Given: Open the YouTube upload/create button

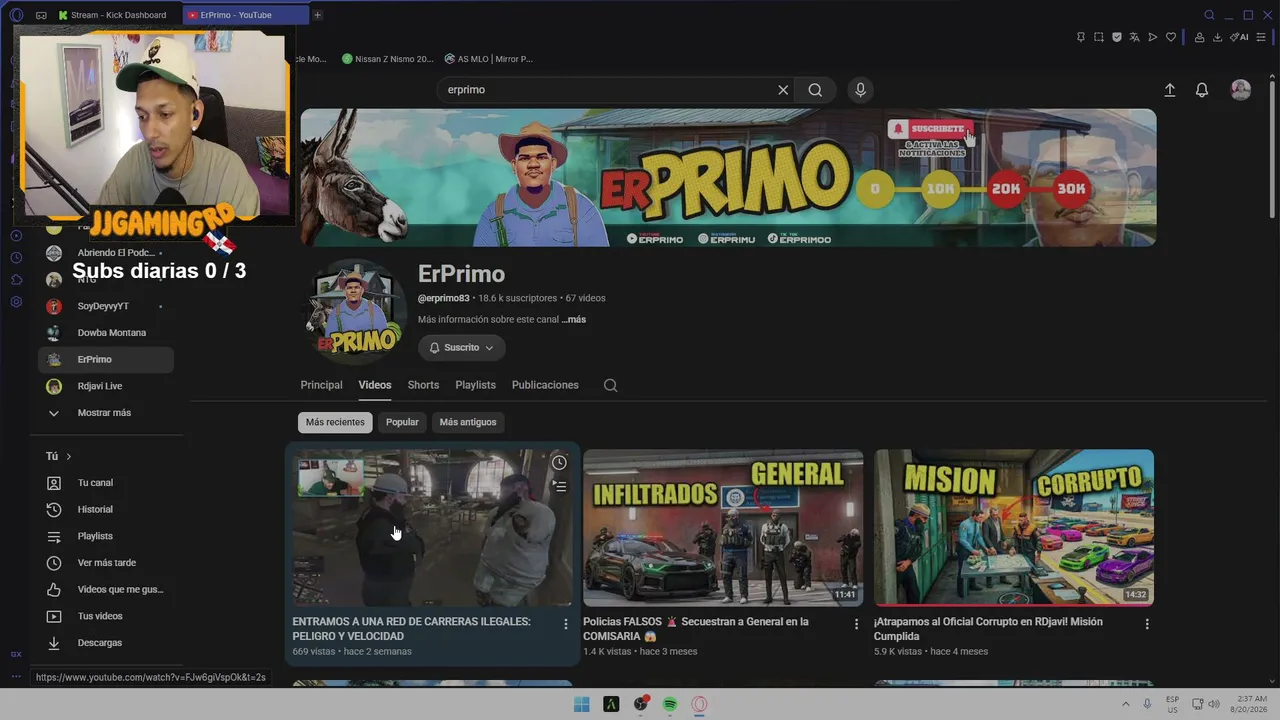Looking at the screenshot, I should pyautogui.click(x=1170, y=90).
